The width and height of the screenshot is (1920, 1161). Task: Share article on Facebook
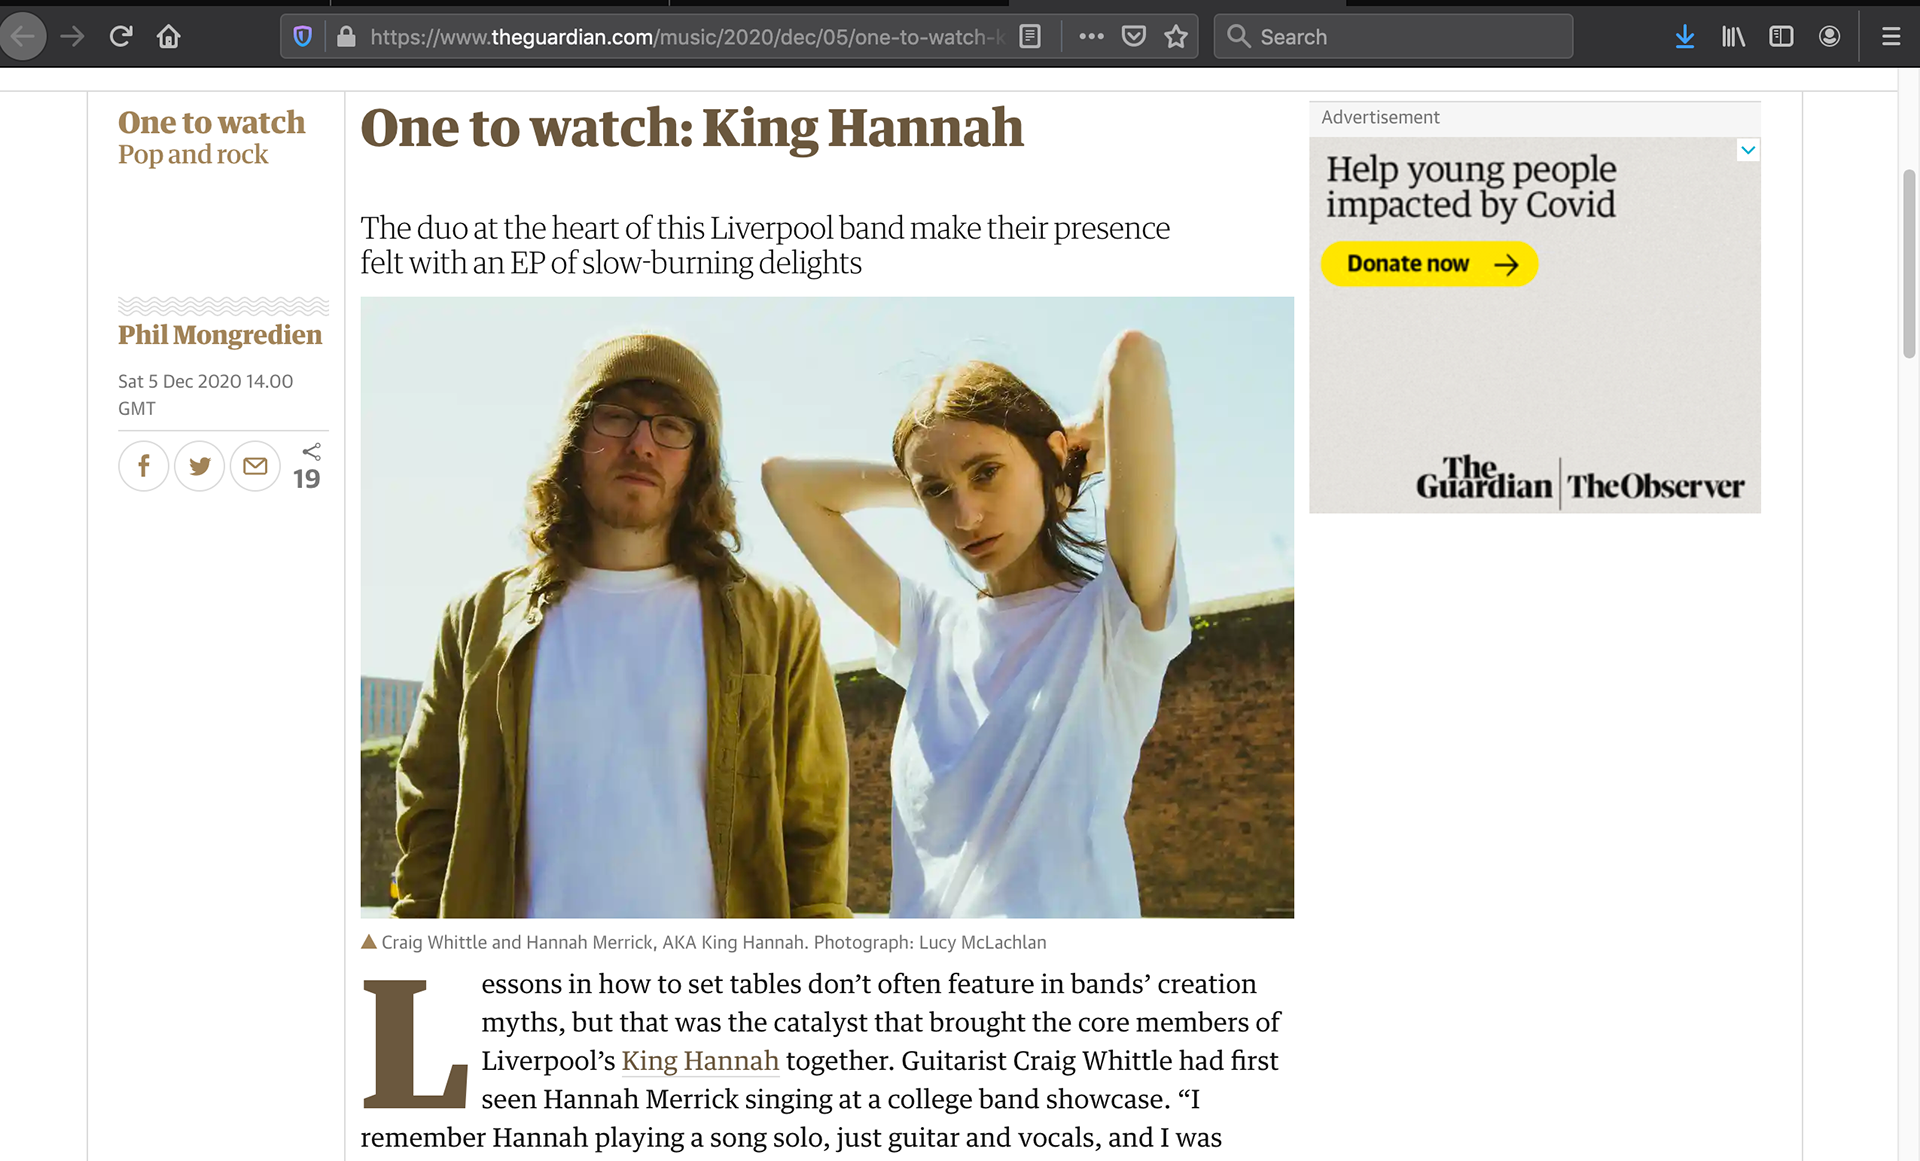pos(143,466)
